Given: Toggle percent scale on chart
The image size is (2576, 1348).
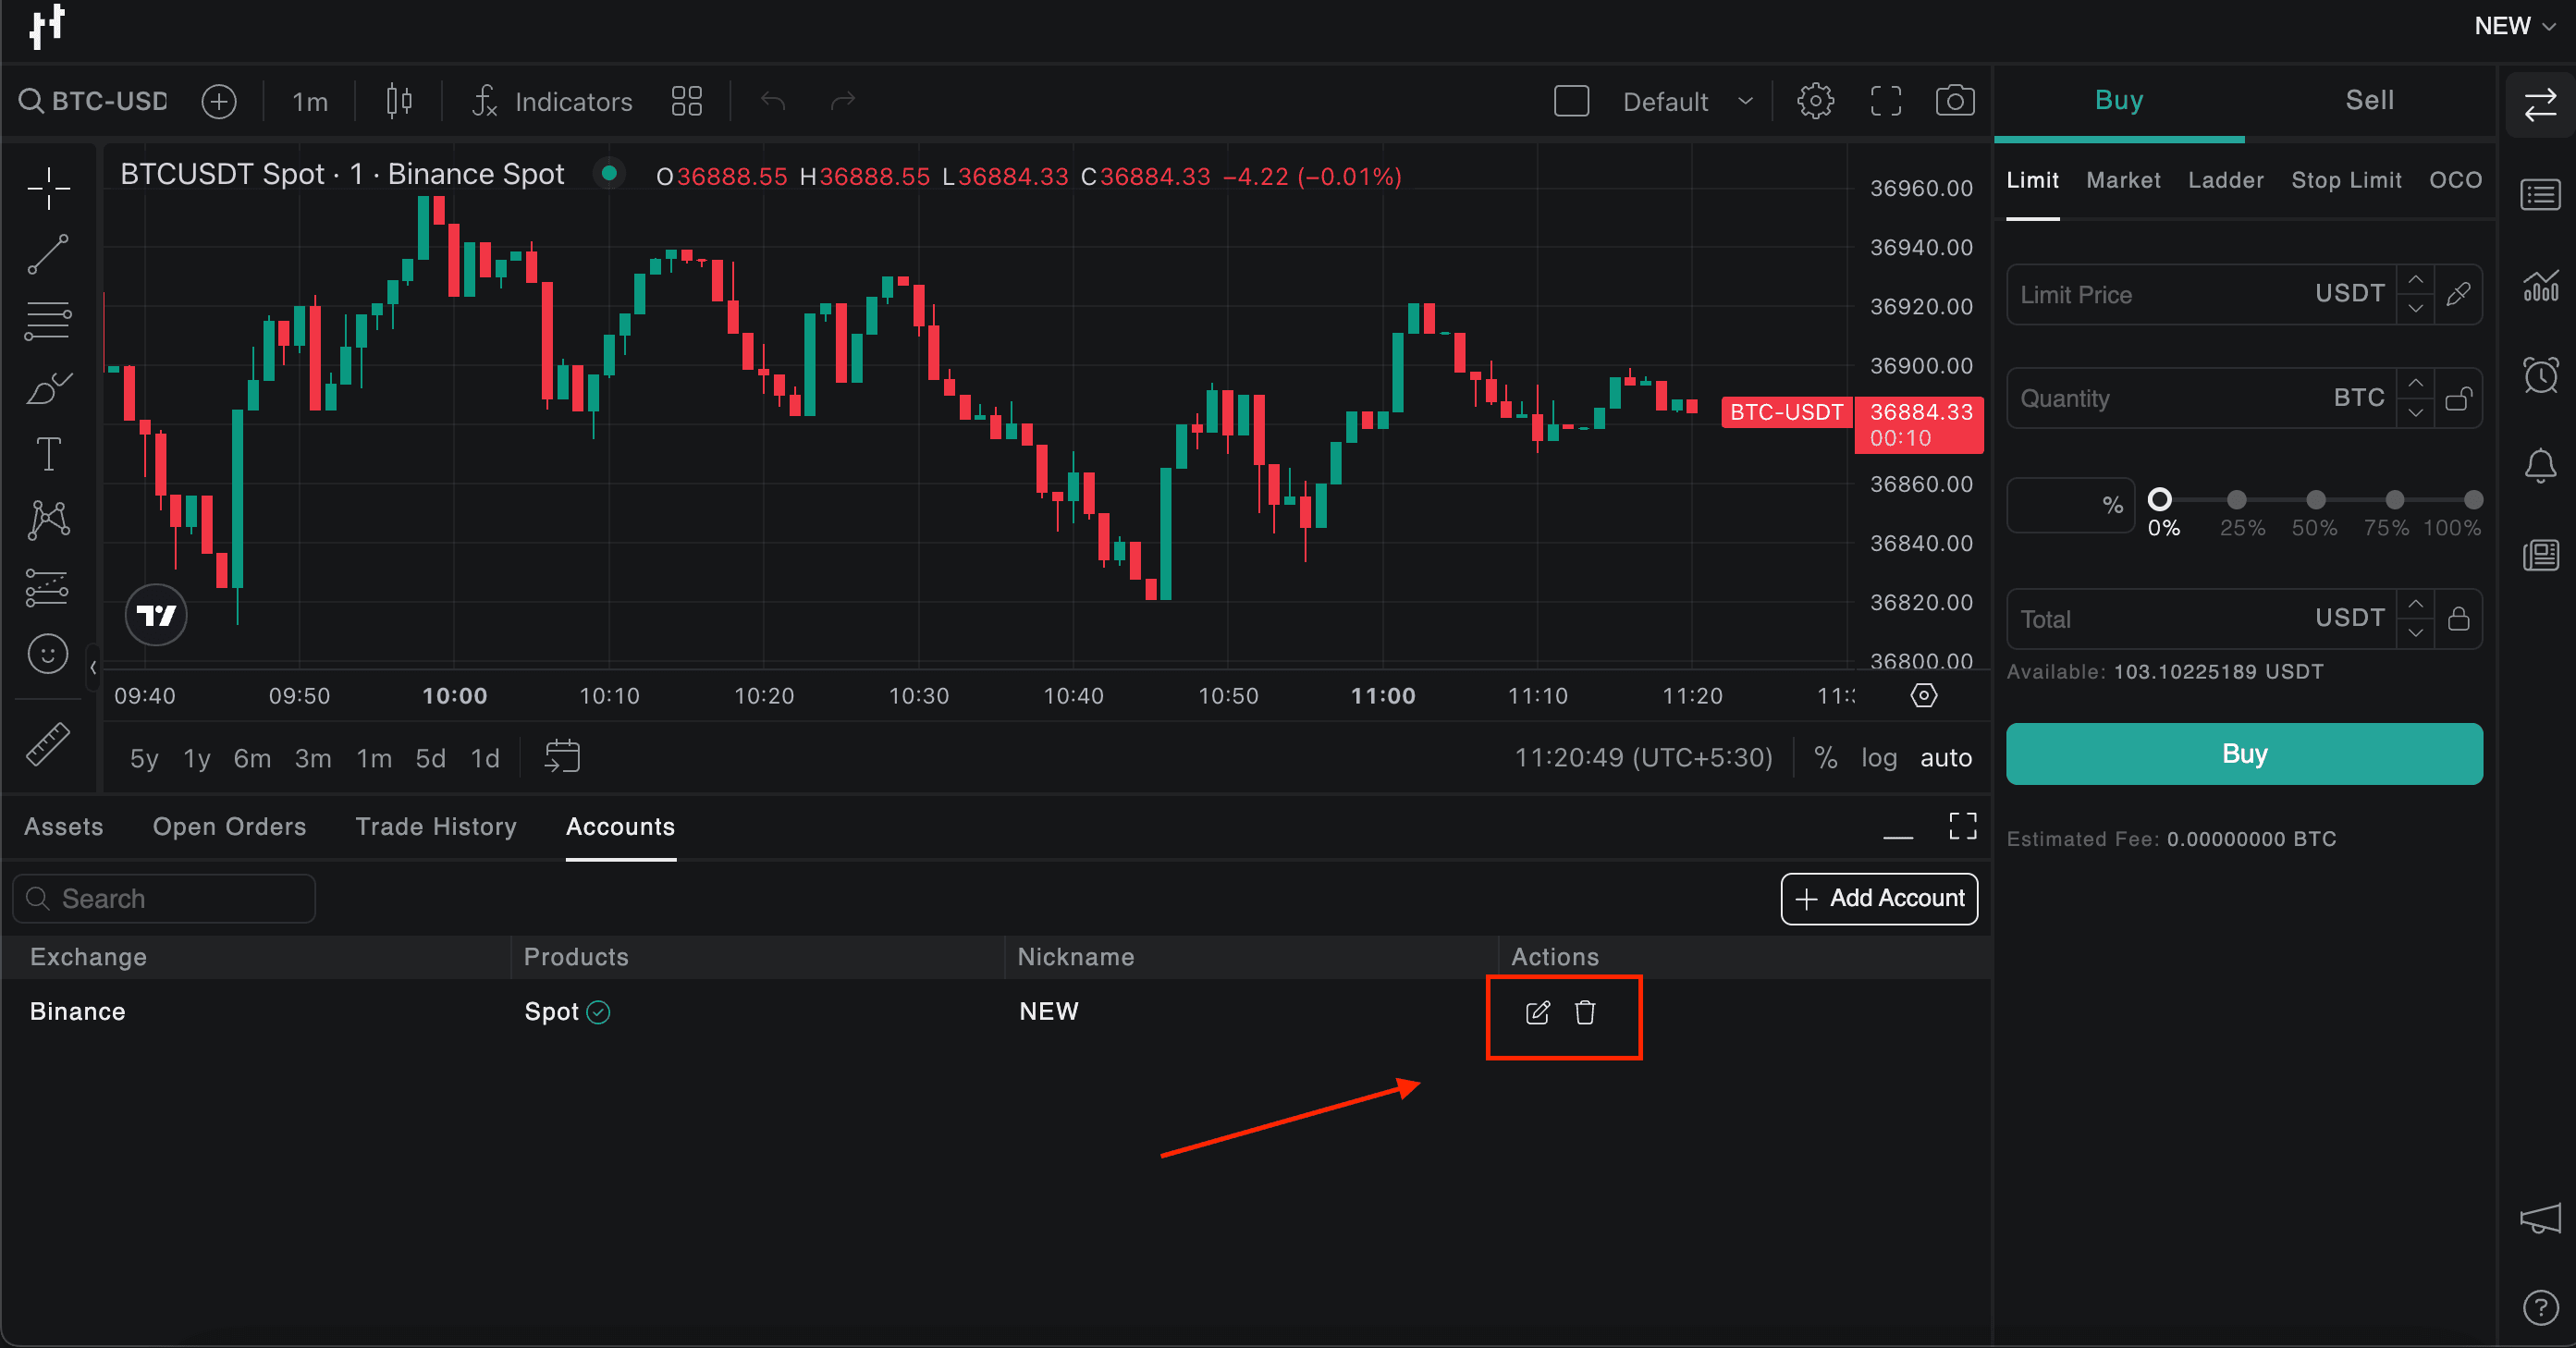Looking at the screenshot, I should [x=1825, y=758].
